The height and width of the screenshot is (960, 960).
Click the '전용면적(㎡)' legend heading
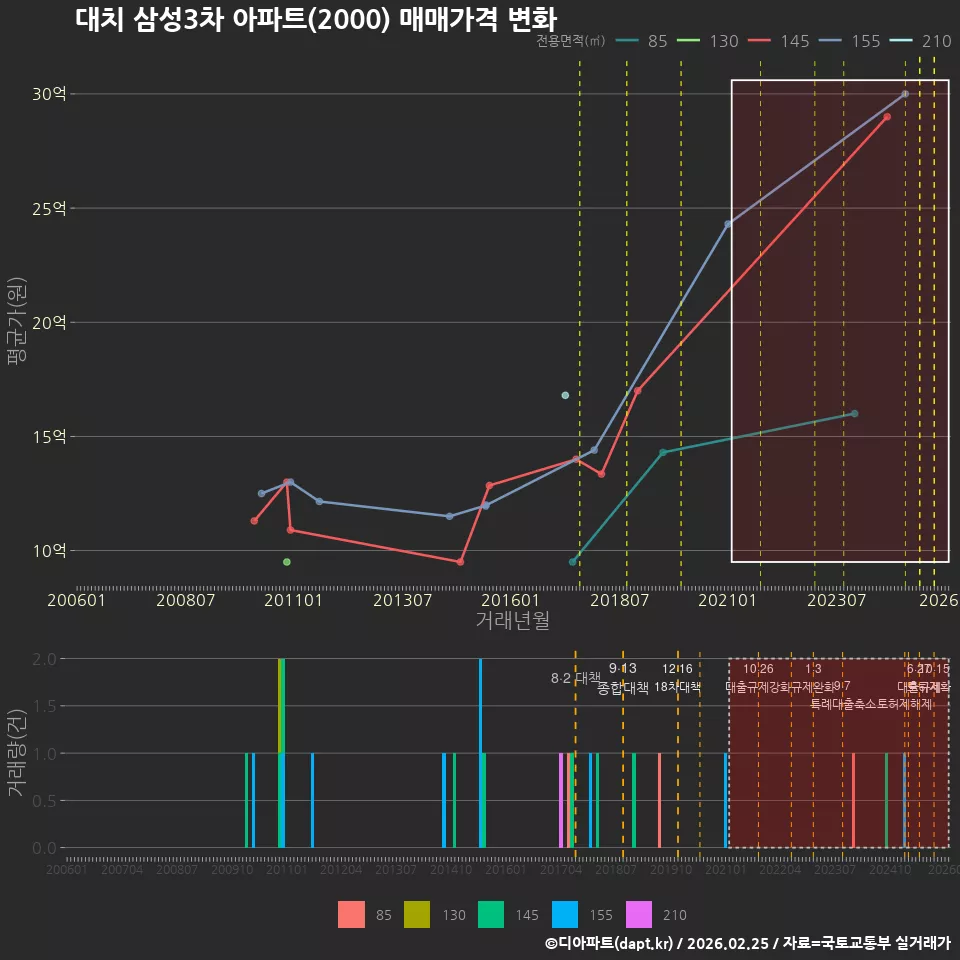(571, 41)
